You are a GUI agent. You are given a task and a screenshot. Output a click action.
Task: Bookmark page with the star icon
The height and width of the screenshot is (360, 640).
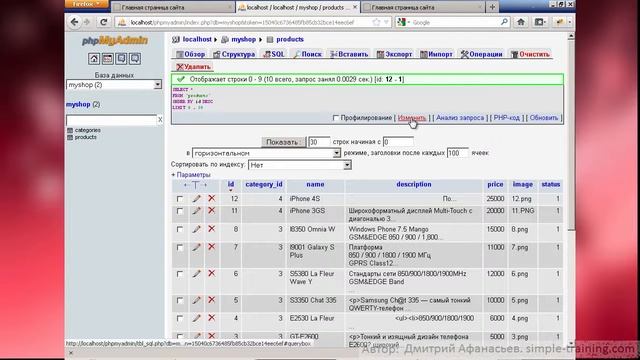tap(376, 22)
